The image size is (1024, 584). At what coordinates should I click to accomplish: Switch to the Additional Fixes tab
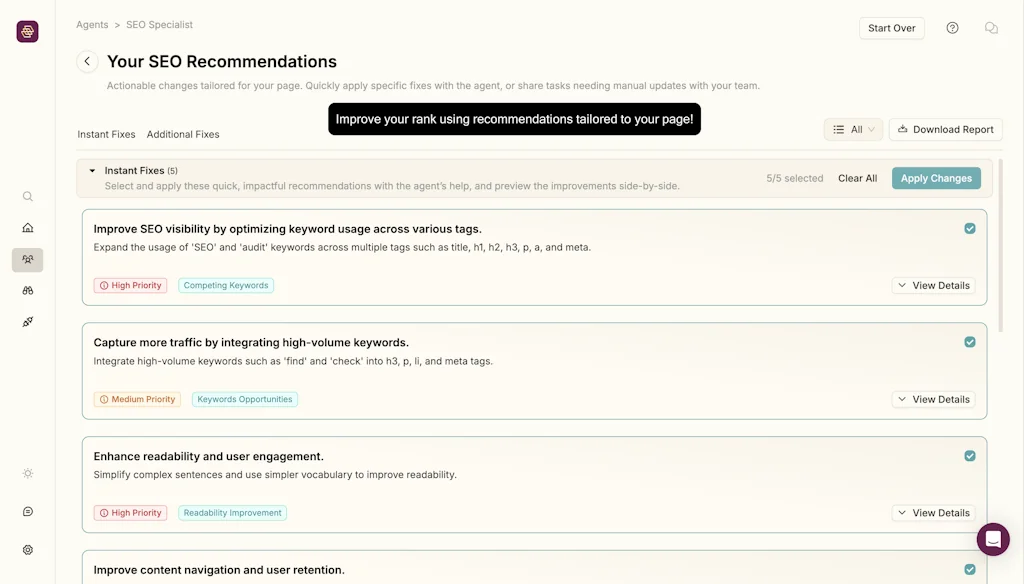(x=183, y=134)
